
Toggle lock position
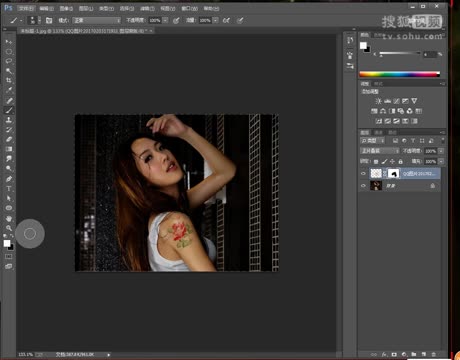click(392, 161)
